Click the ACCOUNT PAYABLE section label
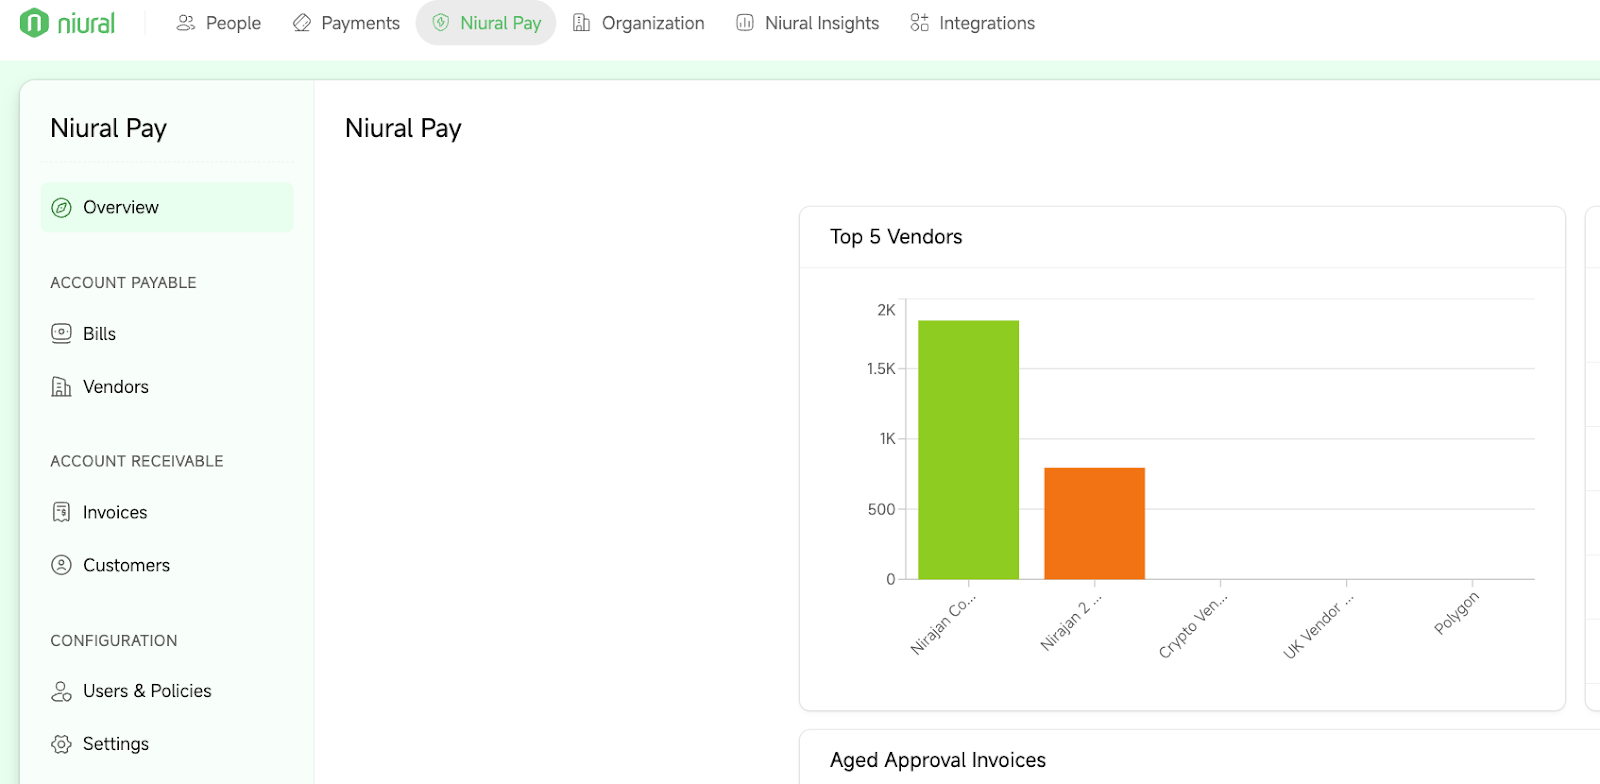This screenshot has width=1600, height=784. [x=123, y=283]
